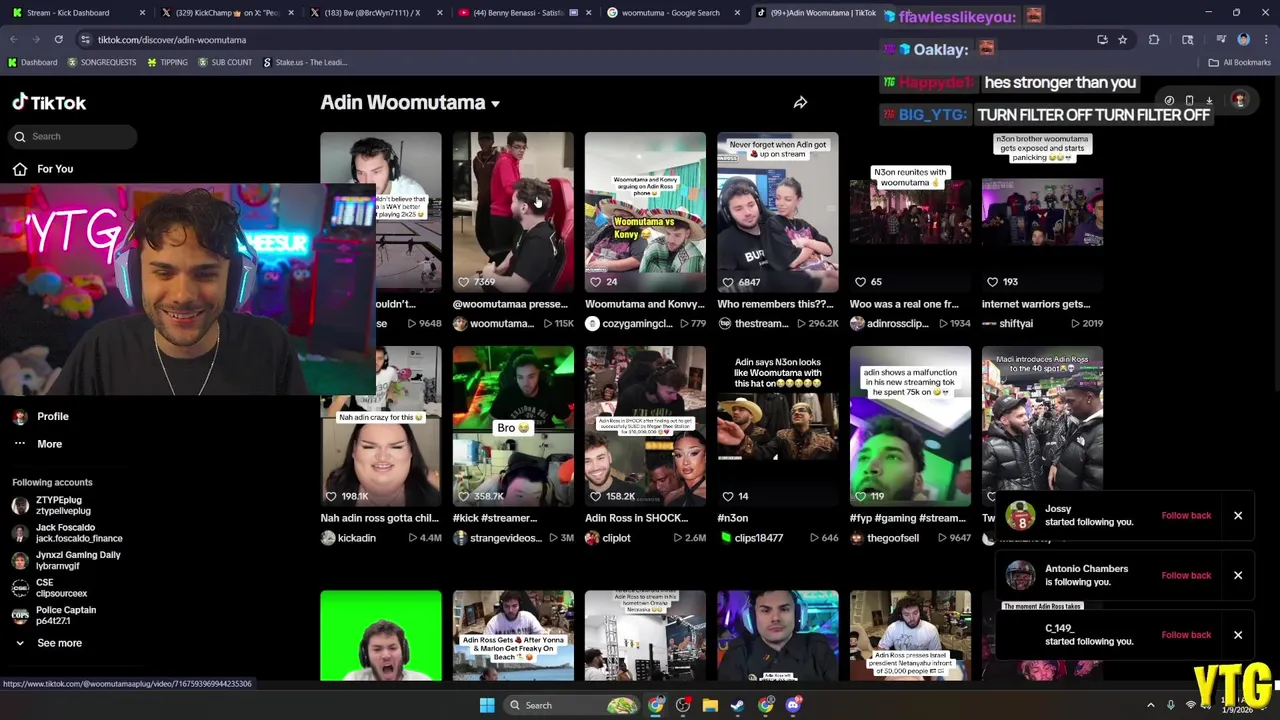Dismiss the C_149_ follow notification
Viewport: 1280px width, 720px height.
1238,635
